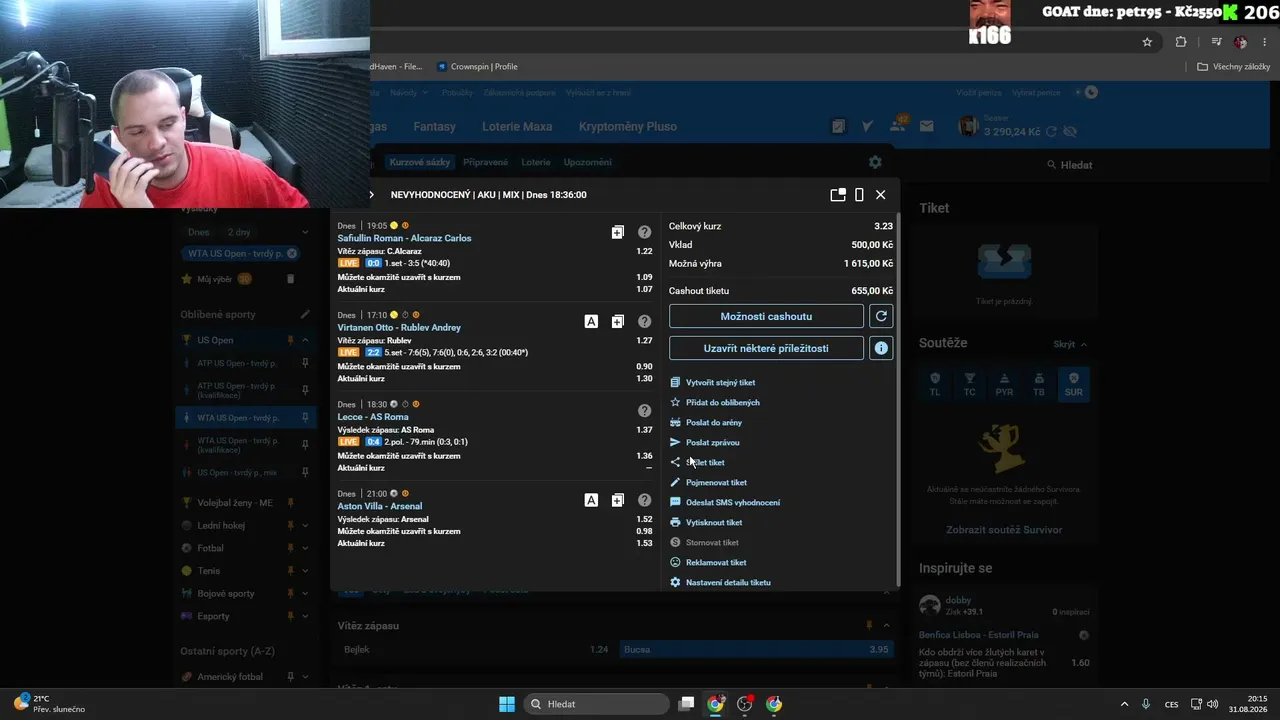Open Chrome extensions puzzle icon
This screenshot has width=1280, height=720.
[1181, 42]
